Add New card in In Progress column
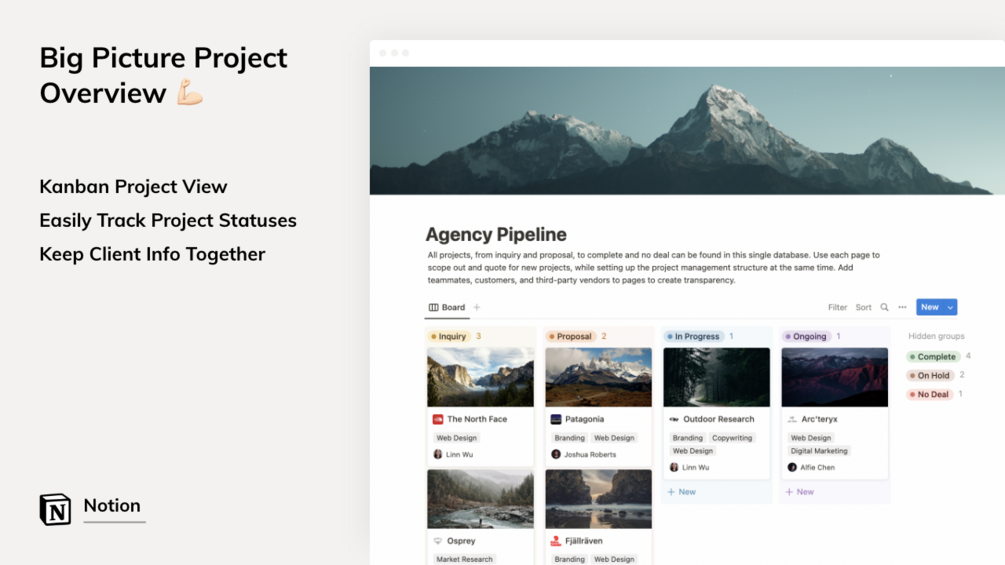Viewport: 1005px width, 565px height. [x=681, y=492]
